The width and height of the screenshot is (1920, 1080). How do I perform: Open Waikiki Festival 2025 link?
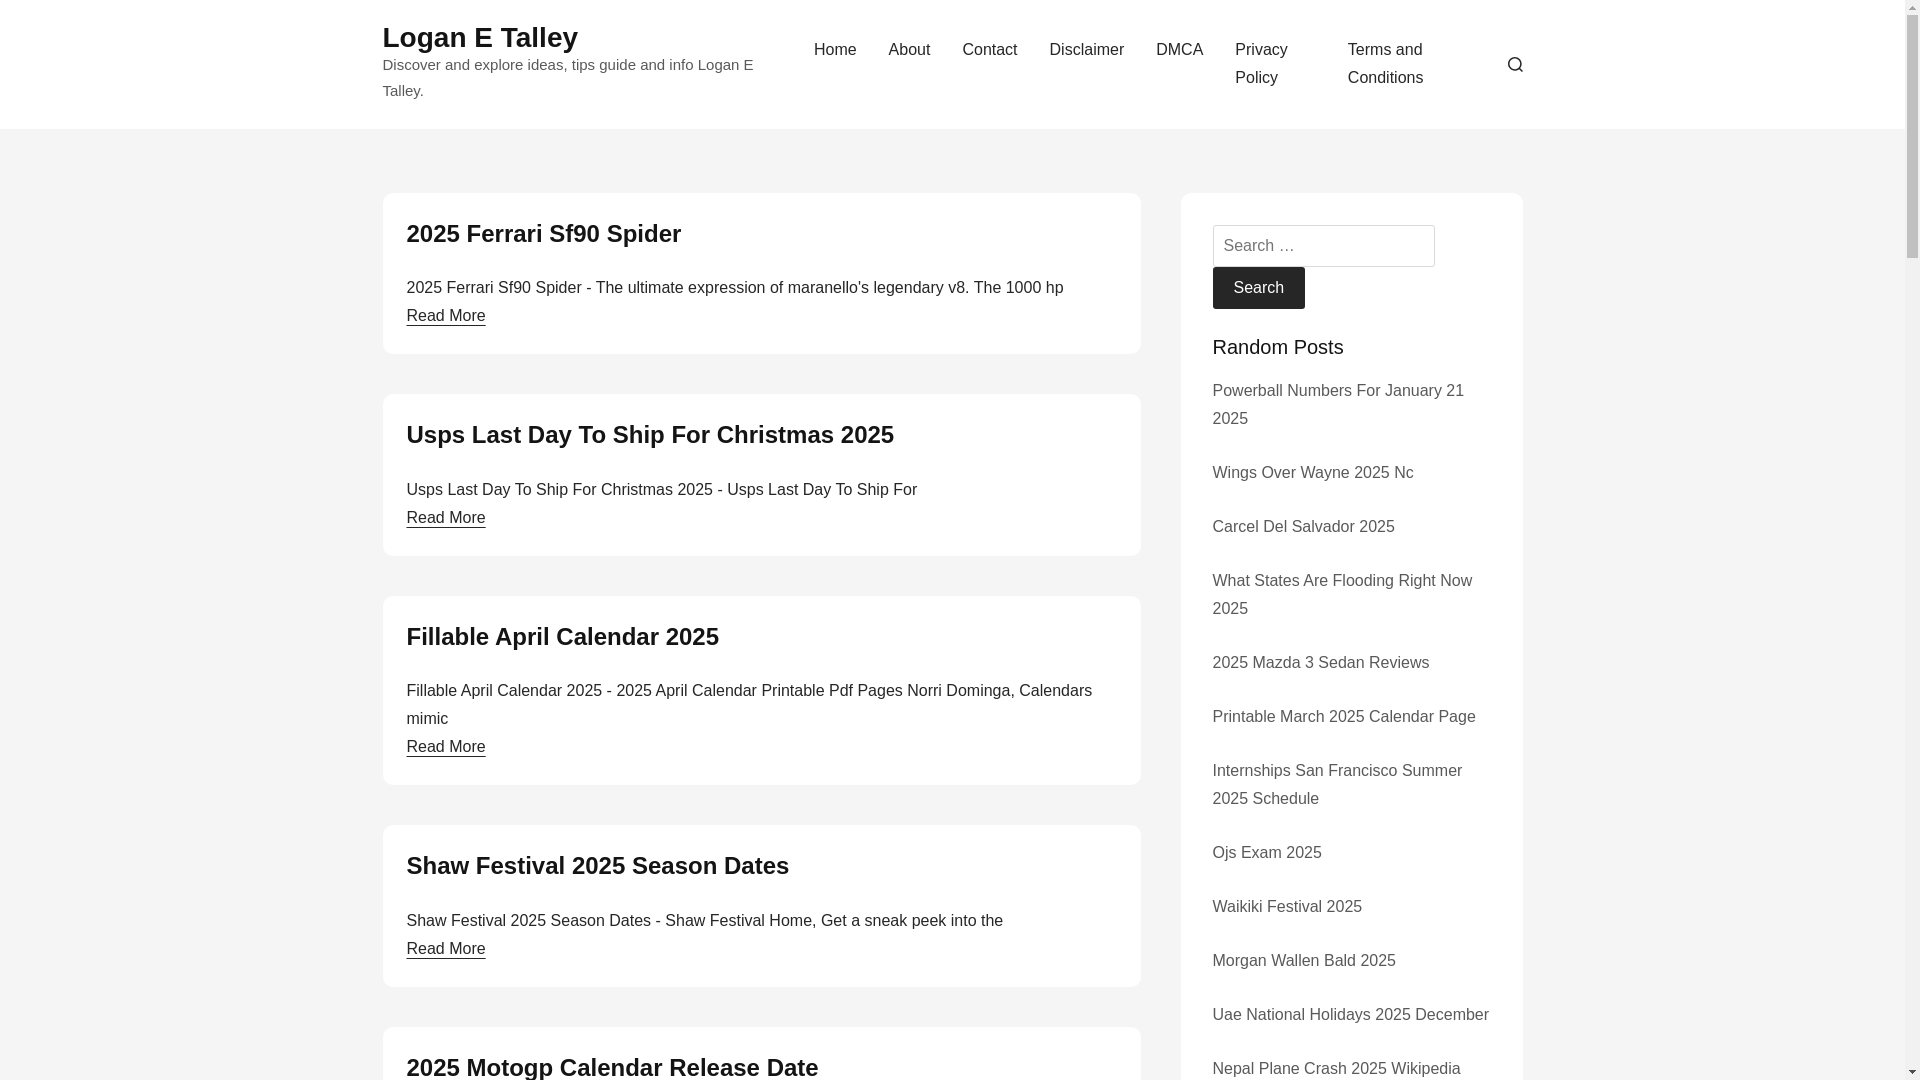[x=1286, y=907]
